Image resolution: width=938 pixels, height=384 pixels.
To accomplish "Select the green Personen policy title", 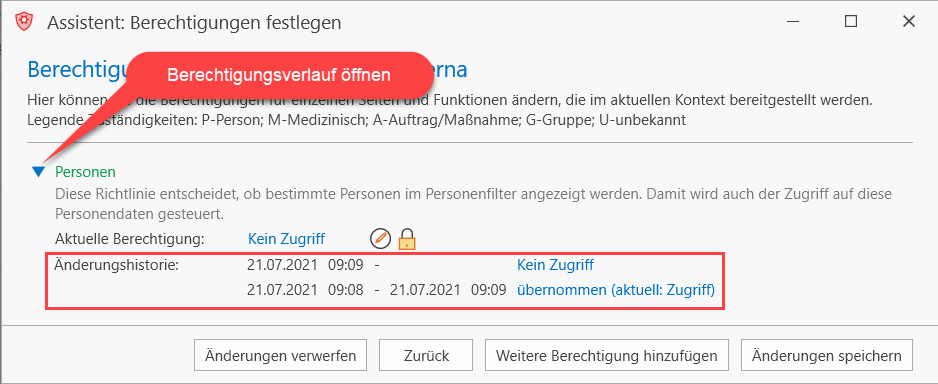I will pos(85,172).
